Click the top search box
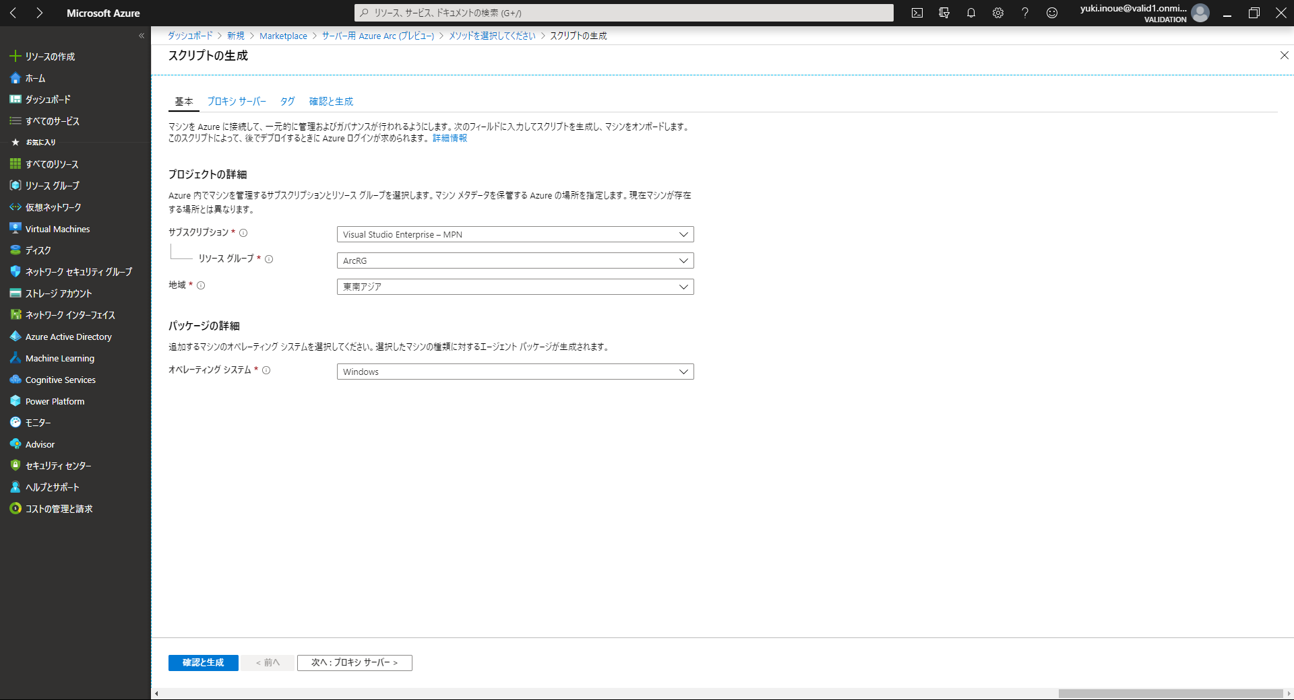 pos(624,13)
